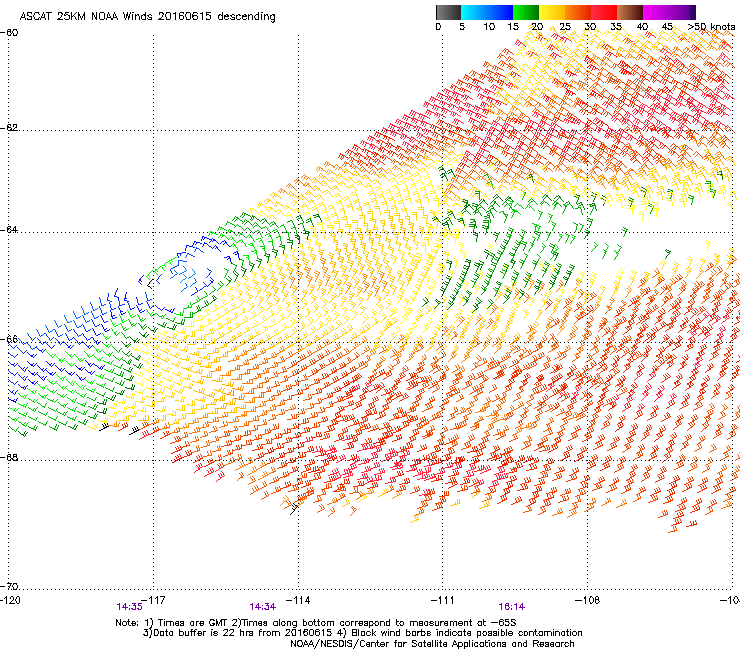Click the -62 latitude label

pyautogui.click(x=9, y=127)
